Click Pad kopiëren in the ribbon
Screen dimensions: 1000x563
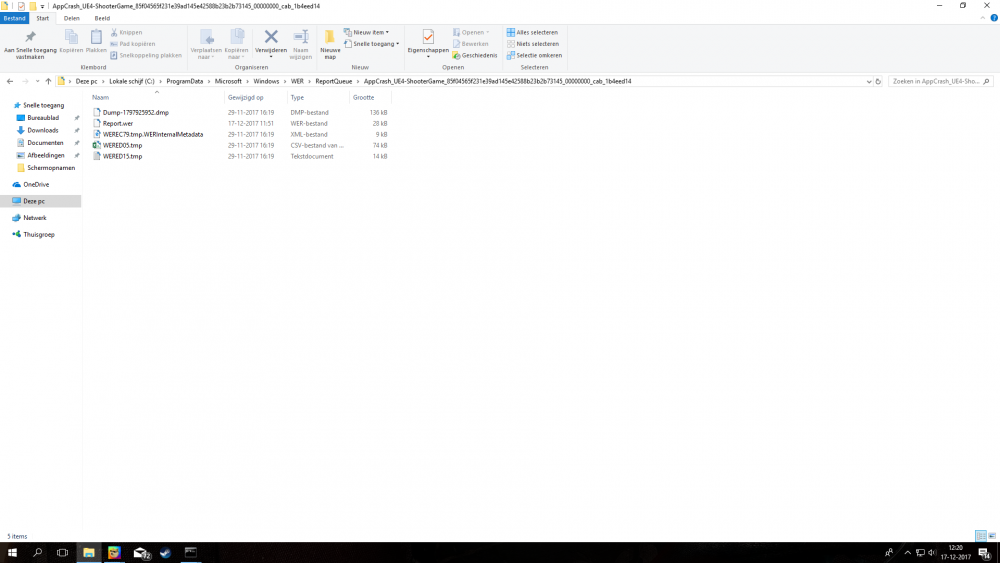click(133, 44)
